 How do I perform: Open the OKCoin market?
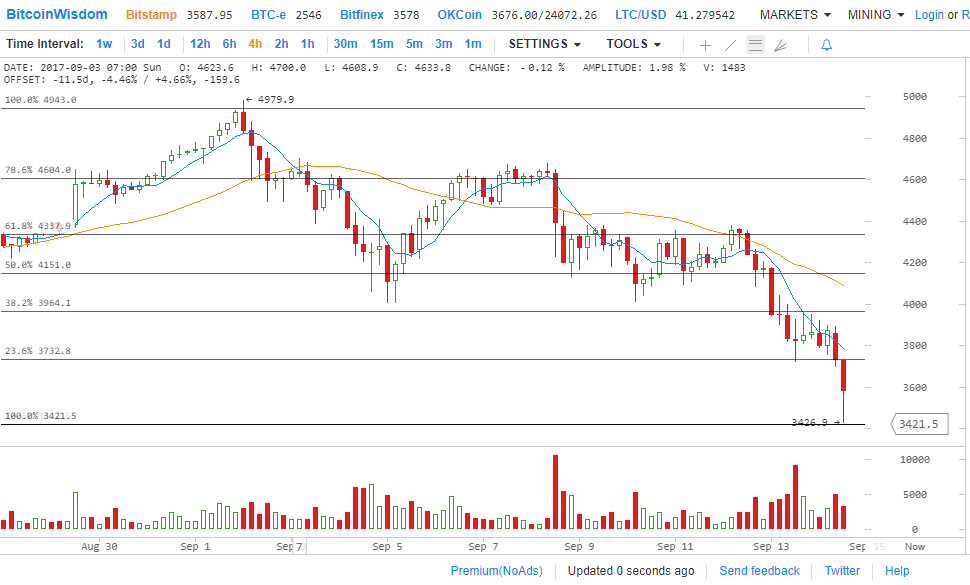[460, 15]
